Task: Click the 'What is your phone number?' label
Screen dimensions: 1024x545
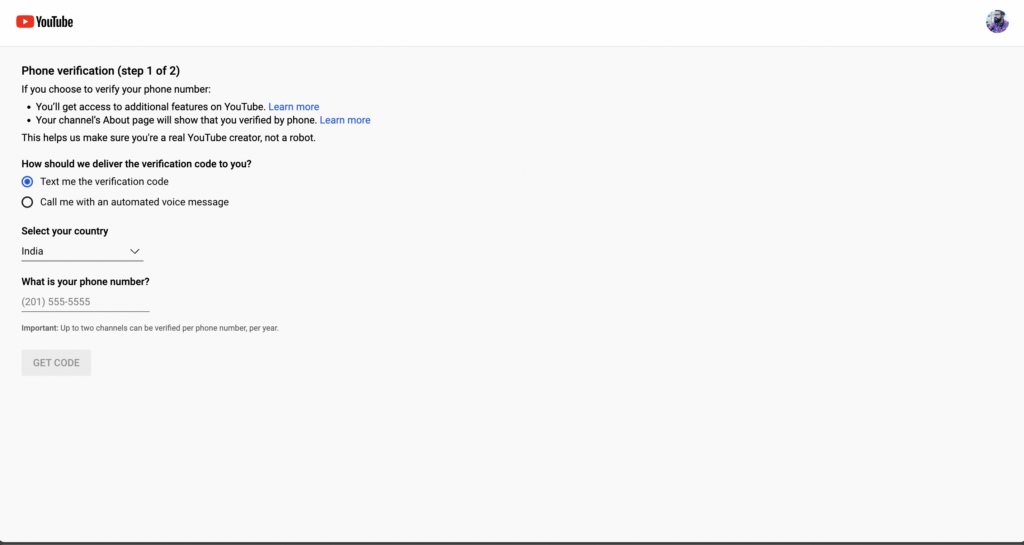Action: tap(86, 282)
